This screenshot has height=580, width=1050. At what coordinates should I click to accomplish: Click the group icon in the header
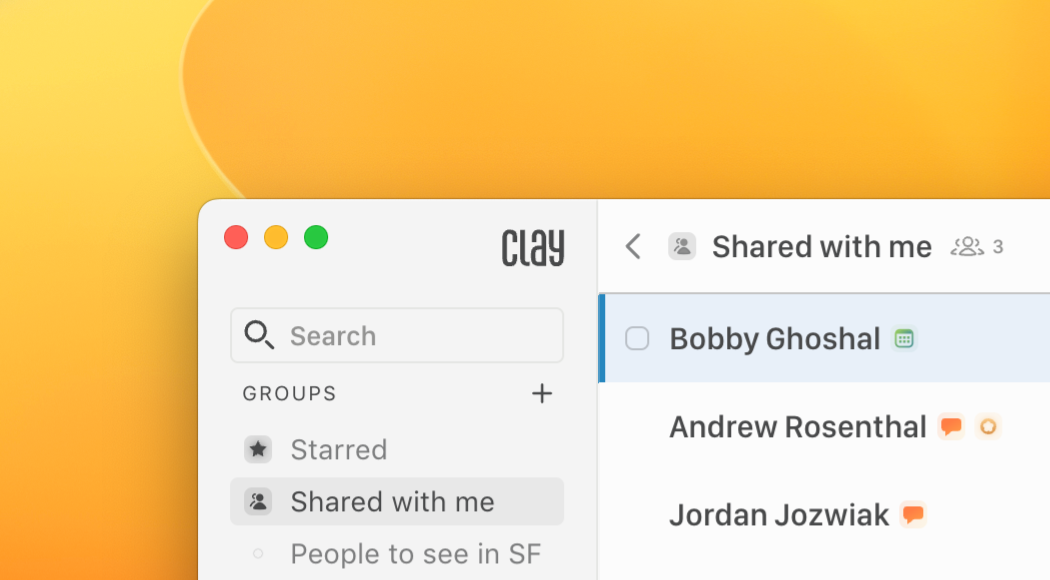click(x=682, y=247)
